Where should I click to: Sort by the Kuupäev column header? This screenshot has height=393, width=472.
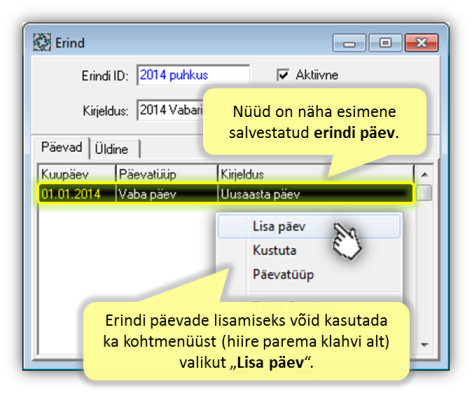[77, 174]
